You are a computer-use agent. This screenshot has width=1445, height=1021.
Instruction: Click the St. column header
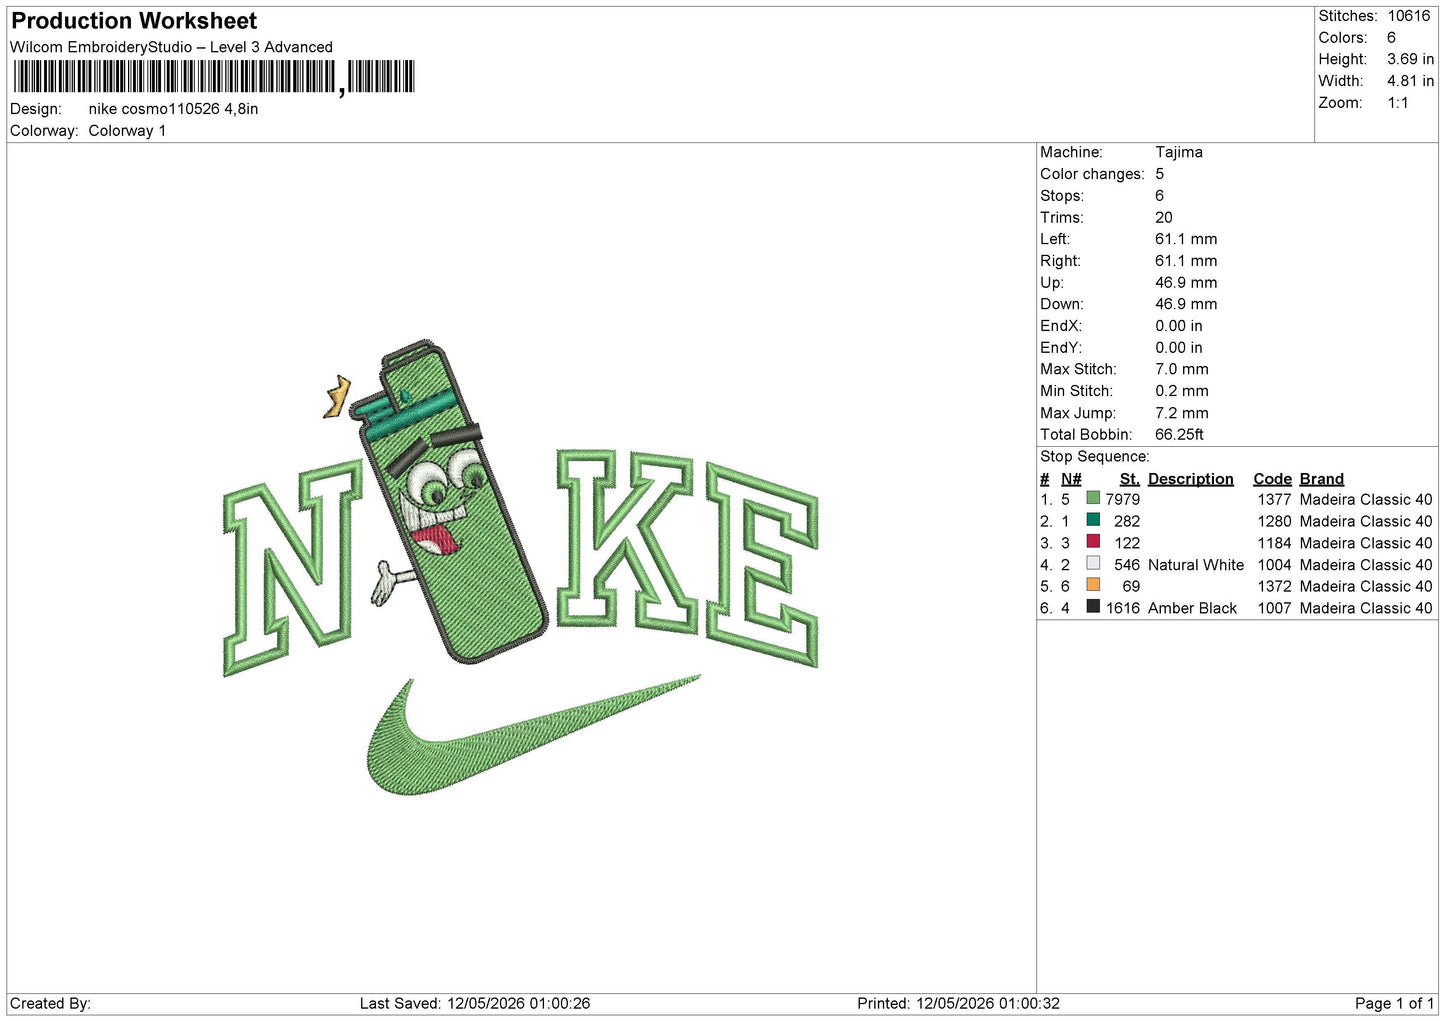[1129, 479]
